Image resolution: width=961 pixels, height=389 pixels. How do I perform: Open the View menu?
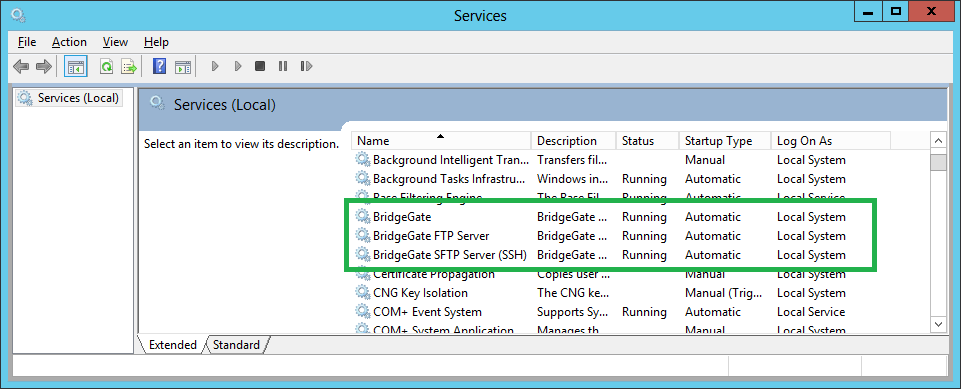pos(115,42)
